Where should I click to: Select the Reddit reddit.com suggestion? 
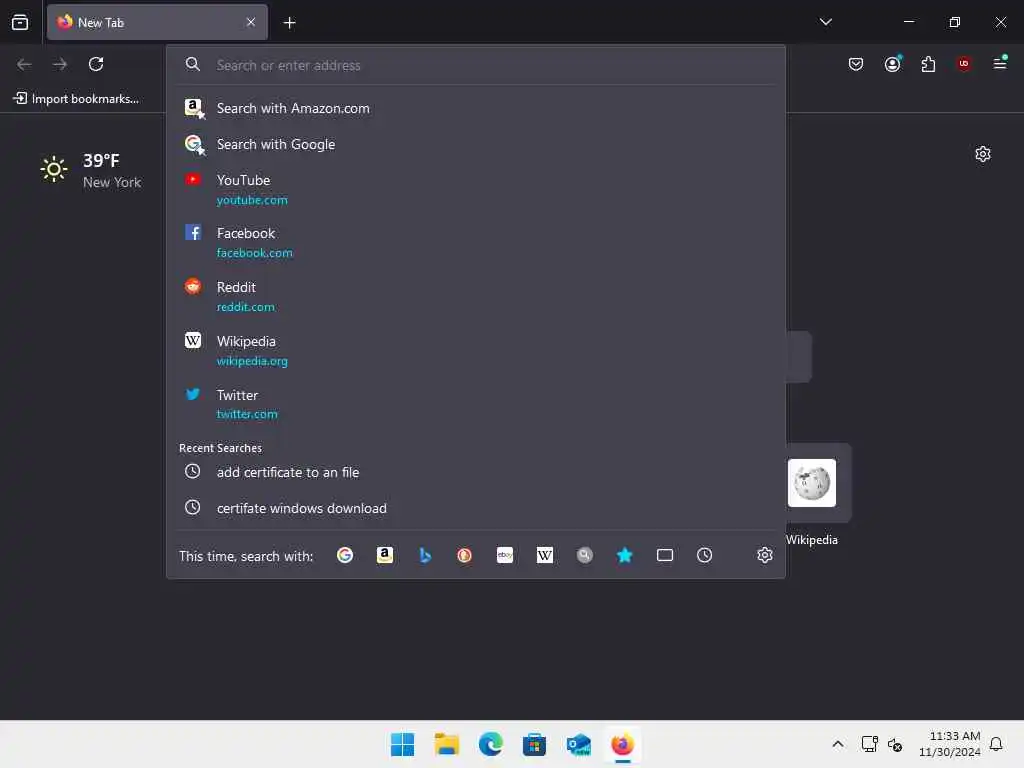point(476,296)
